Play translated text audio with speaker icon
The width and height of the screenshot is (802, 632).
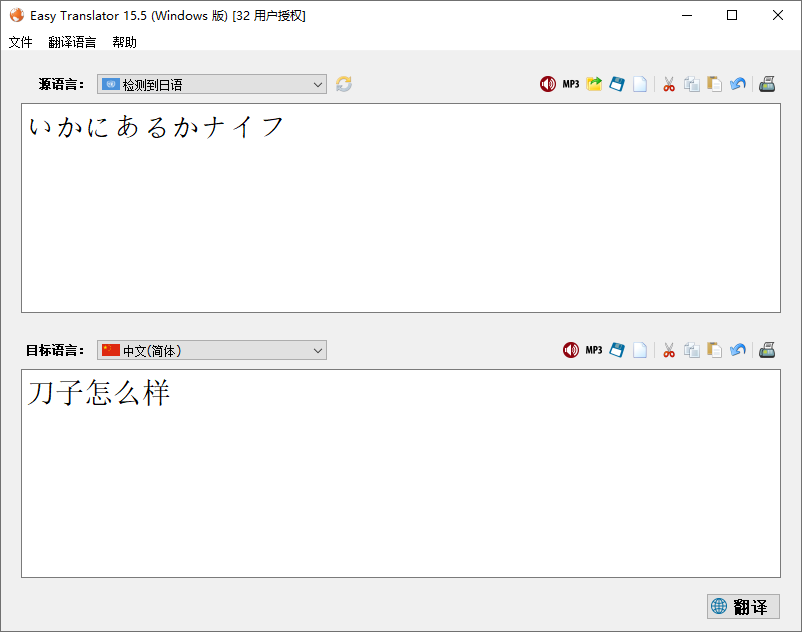pos(571,350)
